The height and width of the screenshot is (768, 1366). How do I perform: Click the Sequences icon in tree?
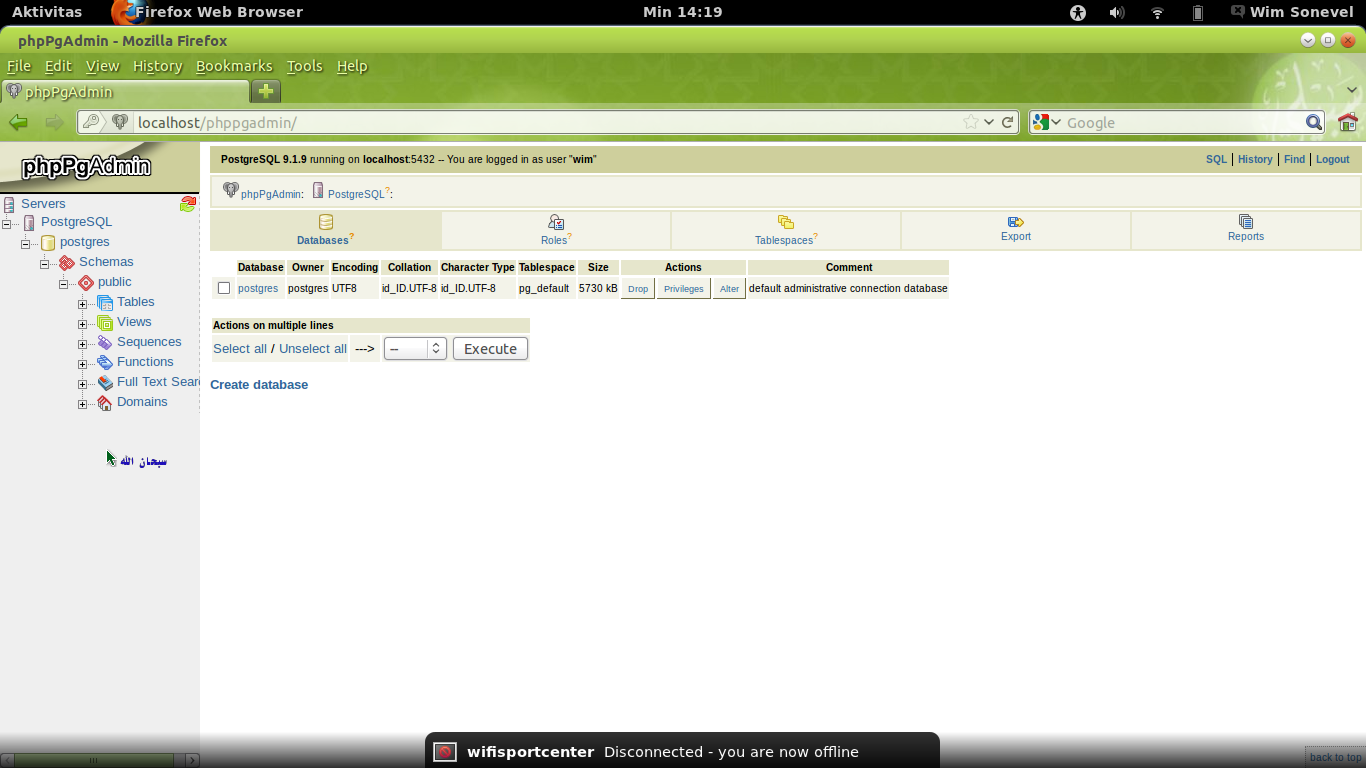[105, 342]
